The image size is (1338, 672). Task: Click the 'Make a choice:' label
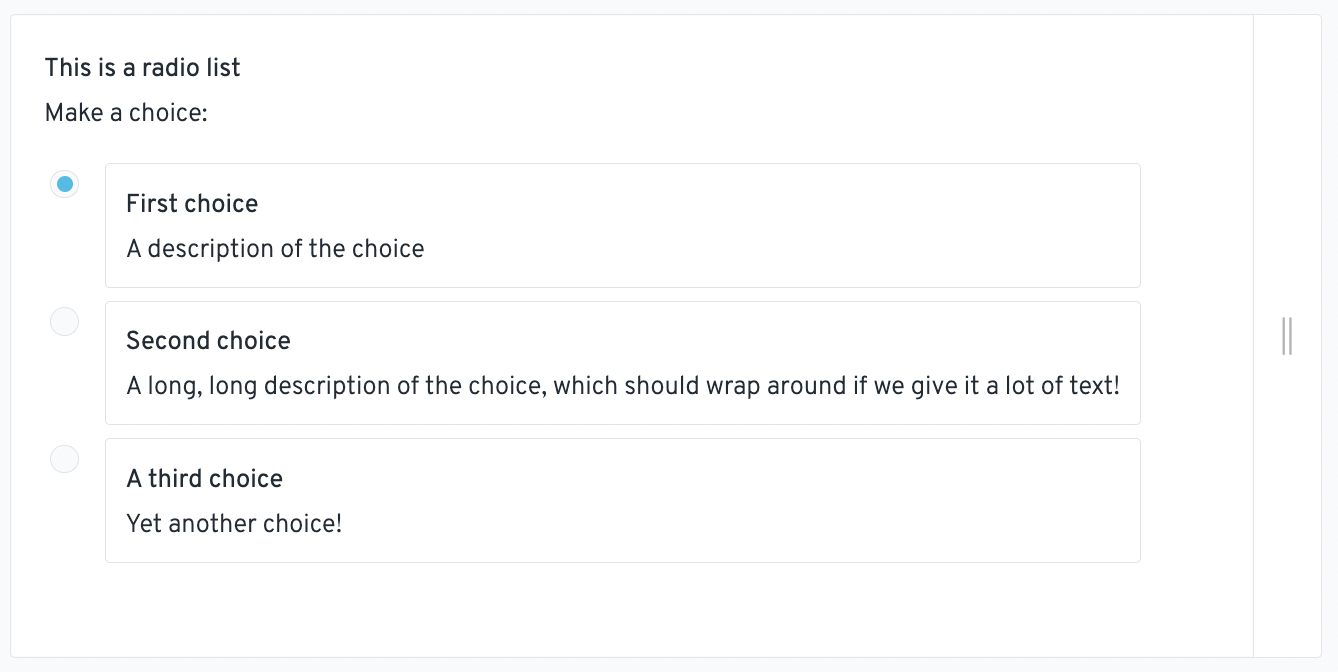pyautogui.click(x=126, y=113)
